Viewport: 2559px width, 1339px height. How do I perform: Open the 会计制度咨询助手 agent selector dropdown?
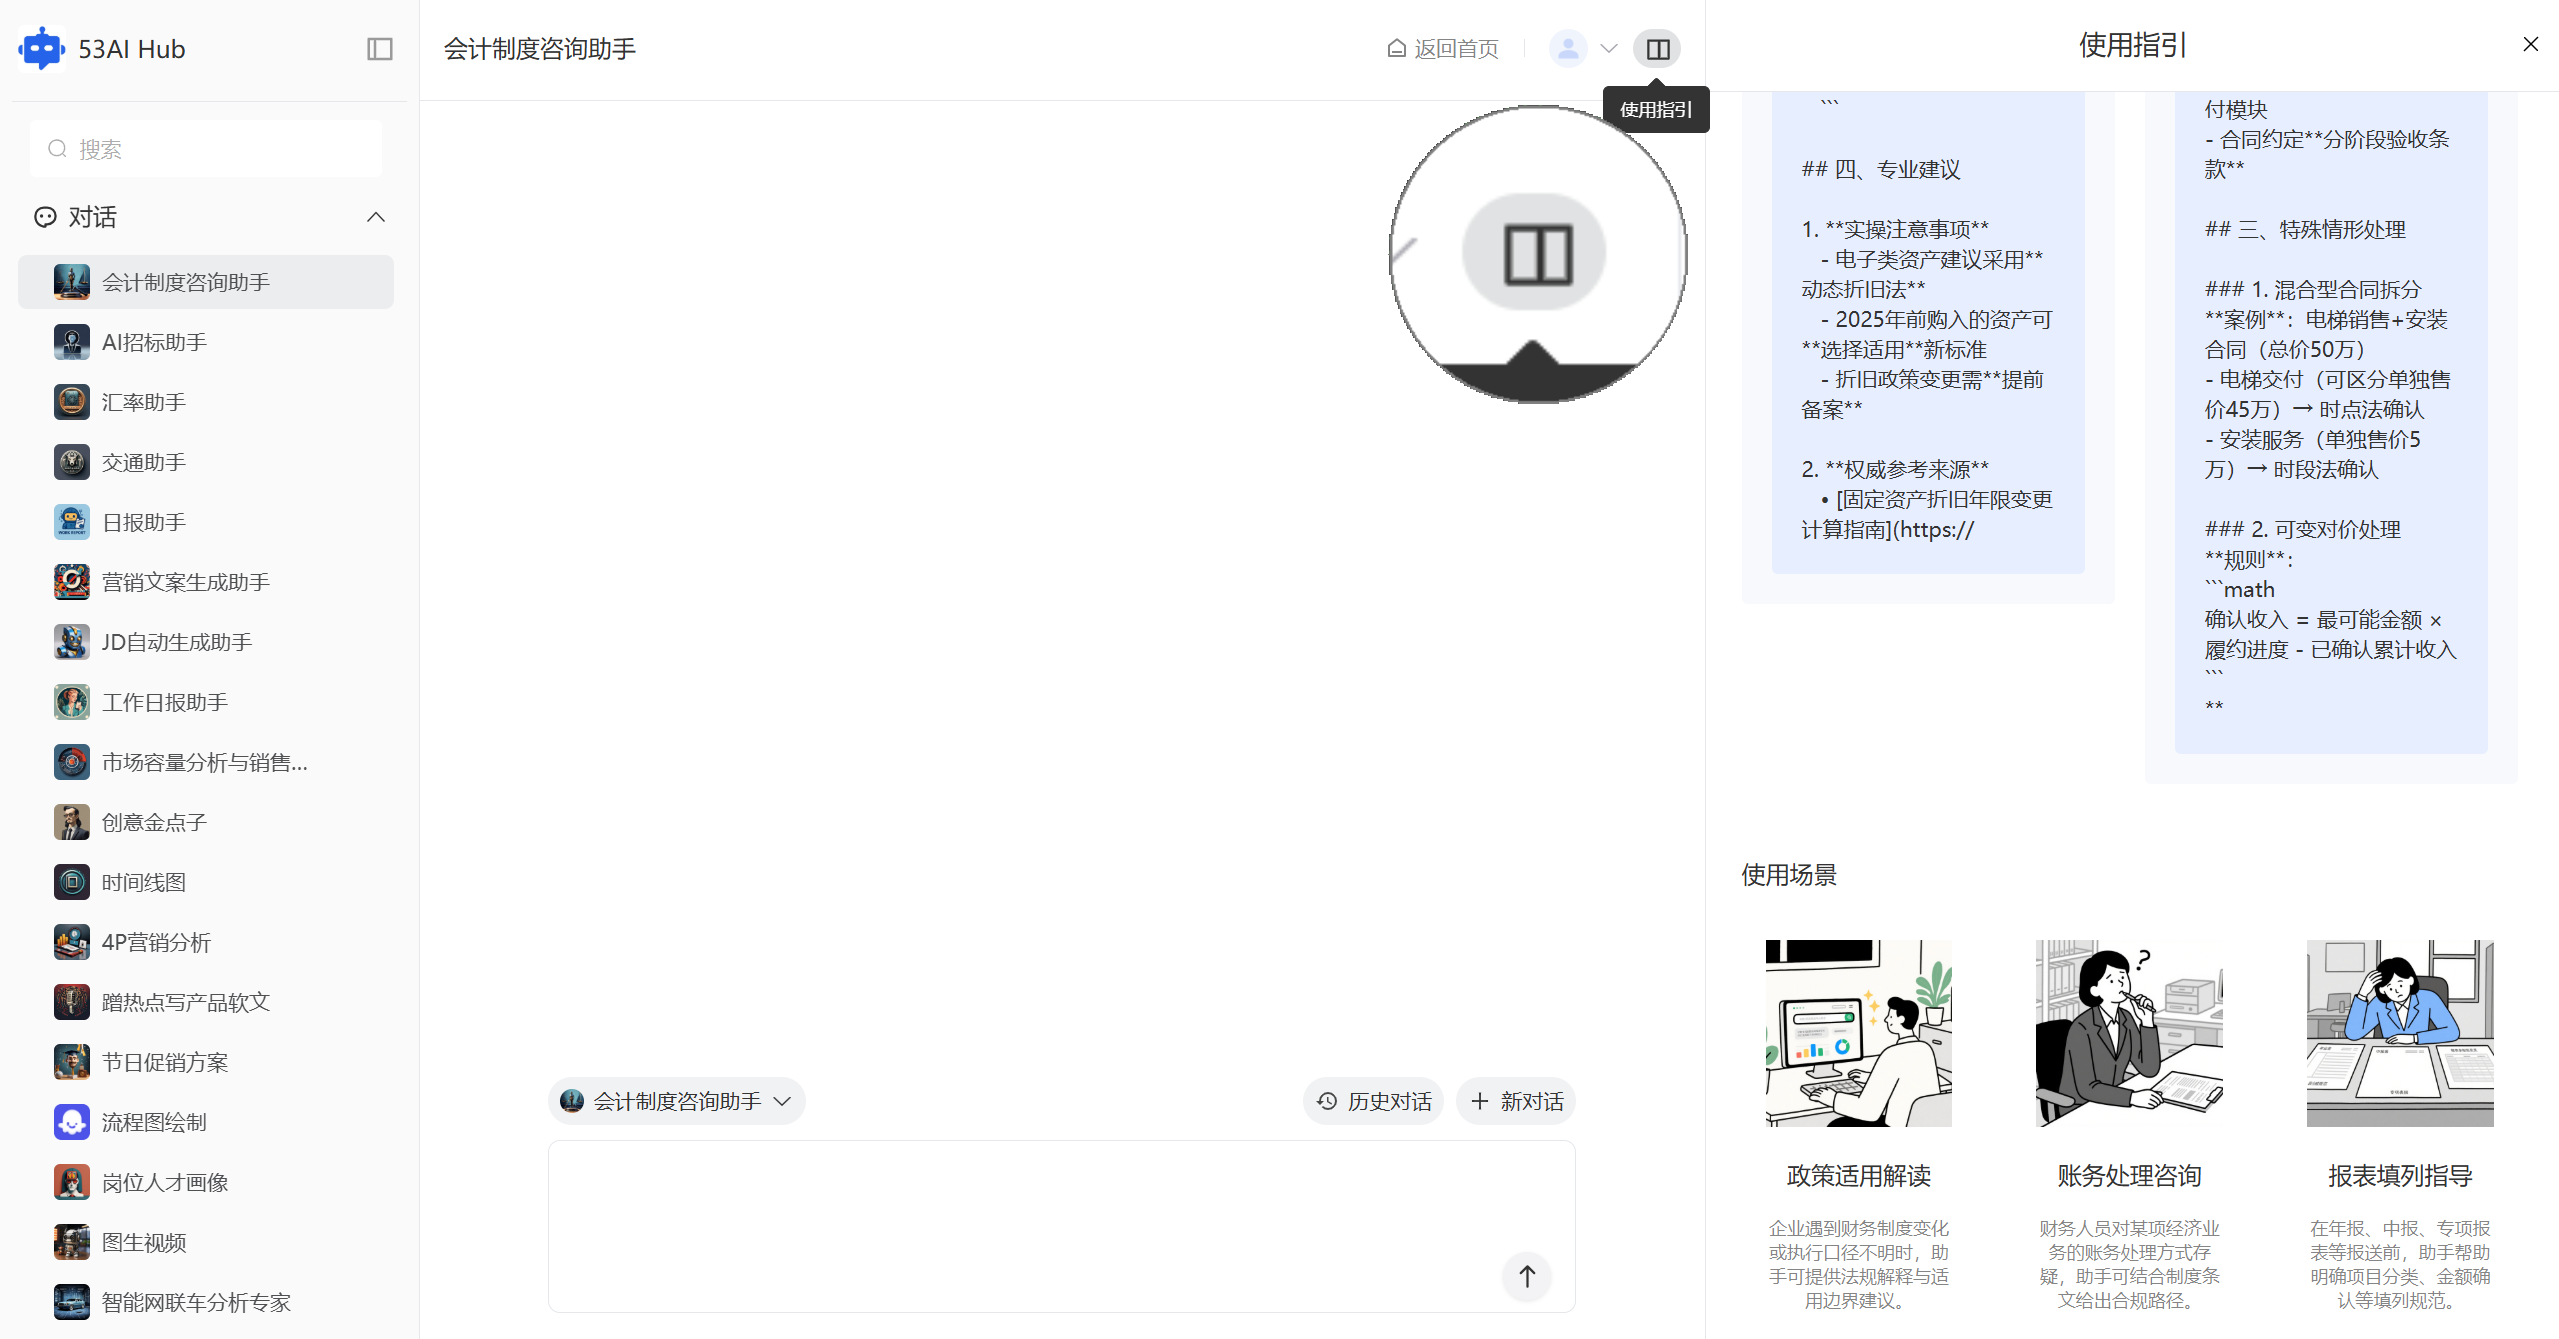pos(677,1101)
